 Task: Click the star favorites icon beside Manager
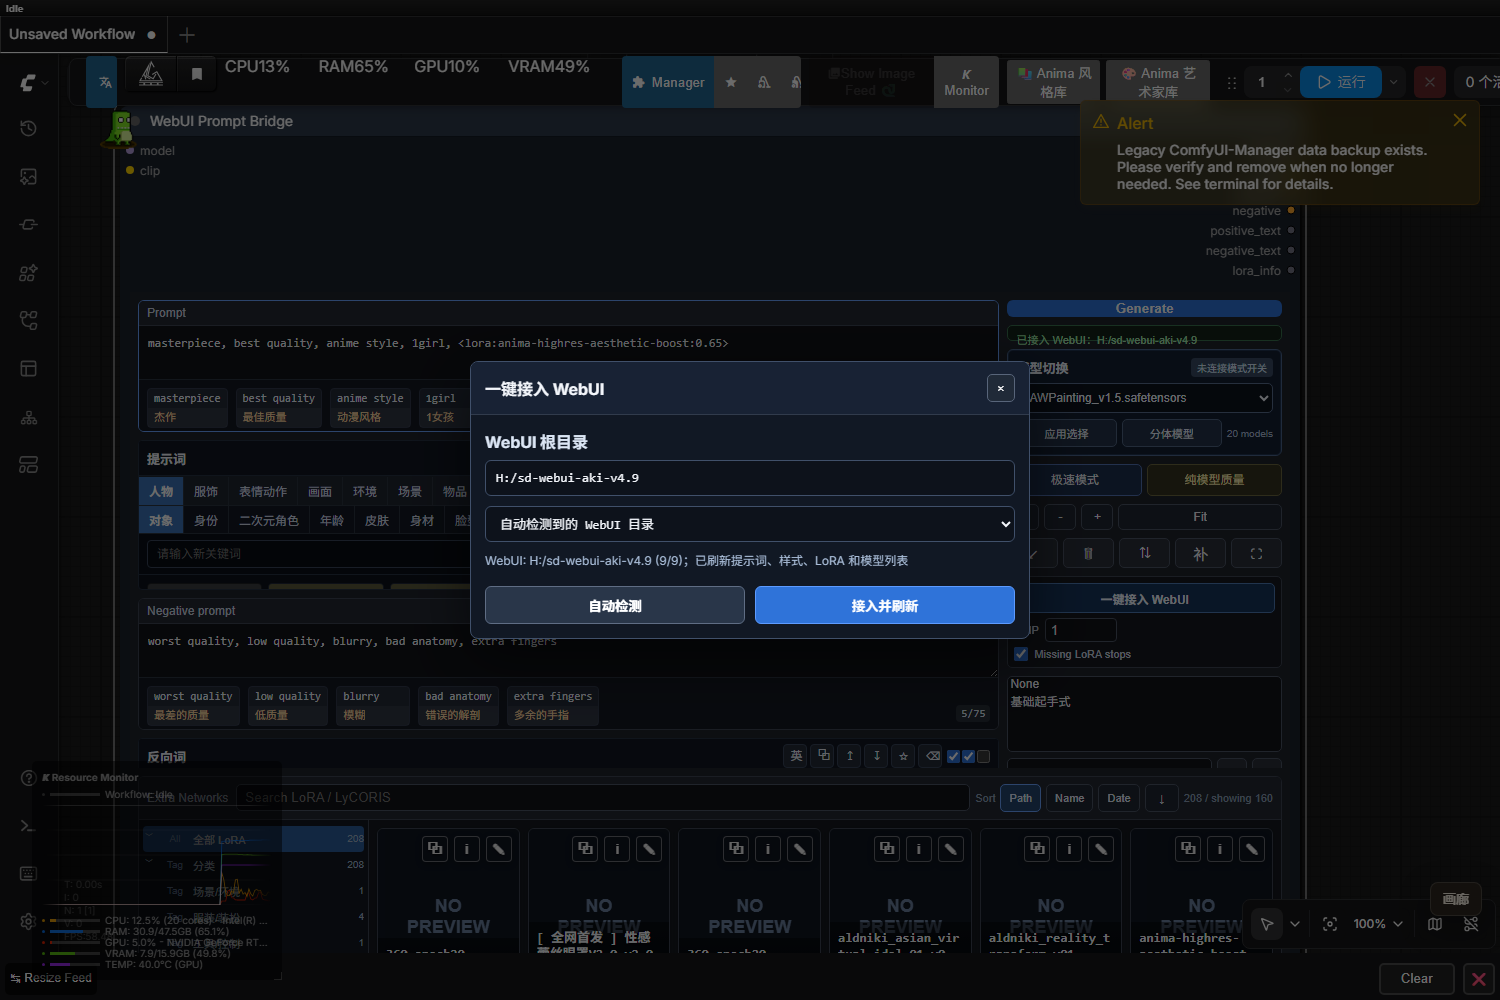[x=731, y=82]
